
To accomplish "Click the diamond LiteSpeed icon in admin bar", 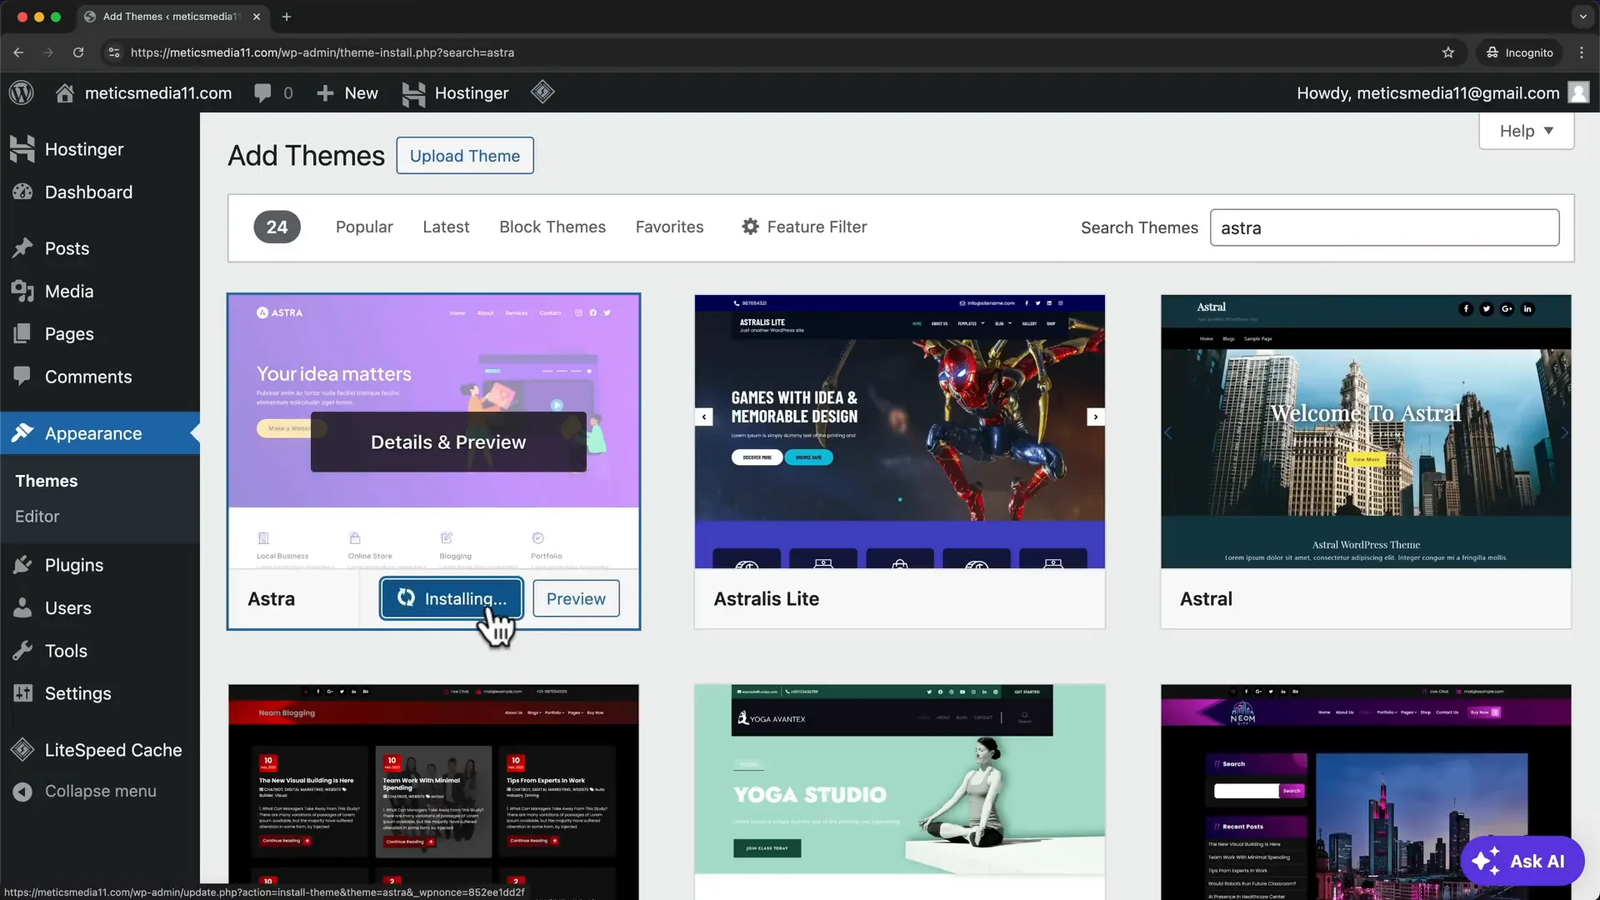I will click(542, 92).
